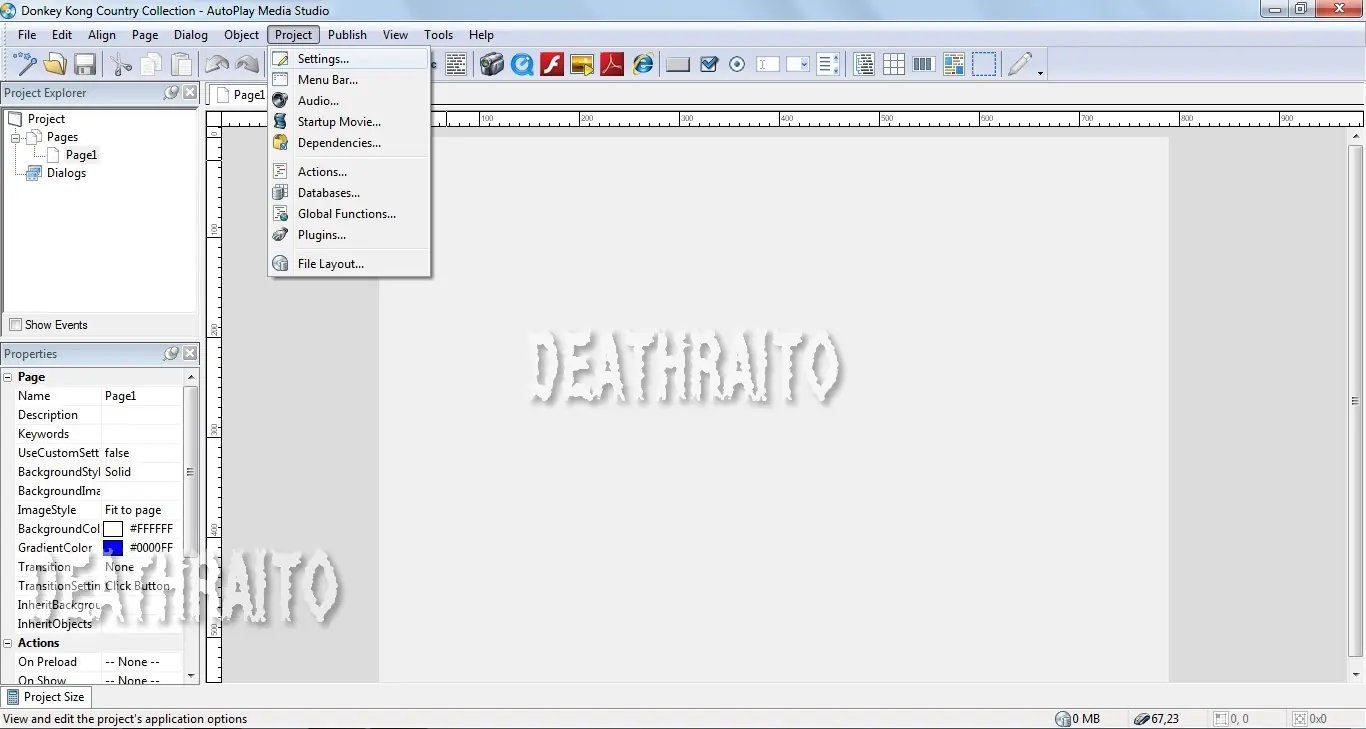Click the Copy icon in toolbar
This screenshot has width=1366, height=729.
point(151,65)
